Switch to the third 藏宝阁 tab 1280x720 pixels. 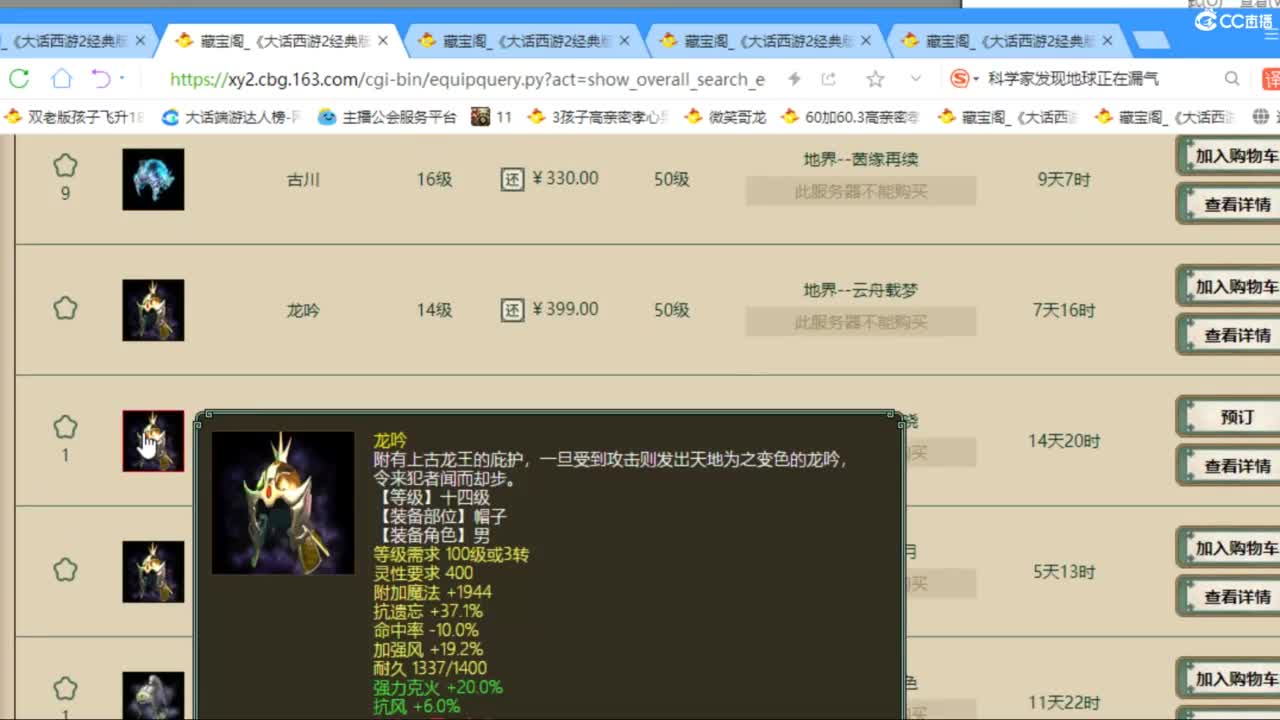[525, 41]
